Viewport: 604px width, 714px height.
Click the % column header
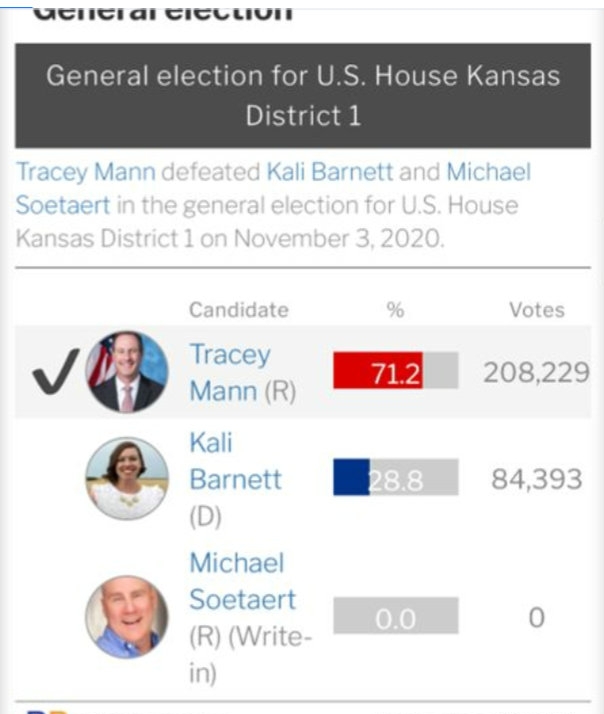395,310
